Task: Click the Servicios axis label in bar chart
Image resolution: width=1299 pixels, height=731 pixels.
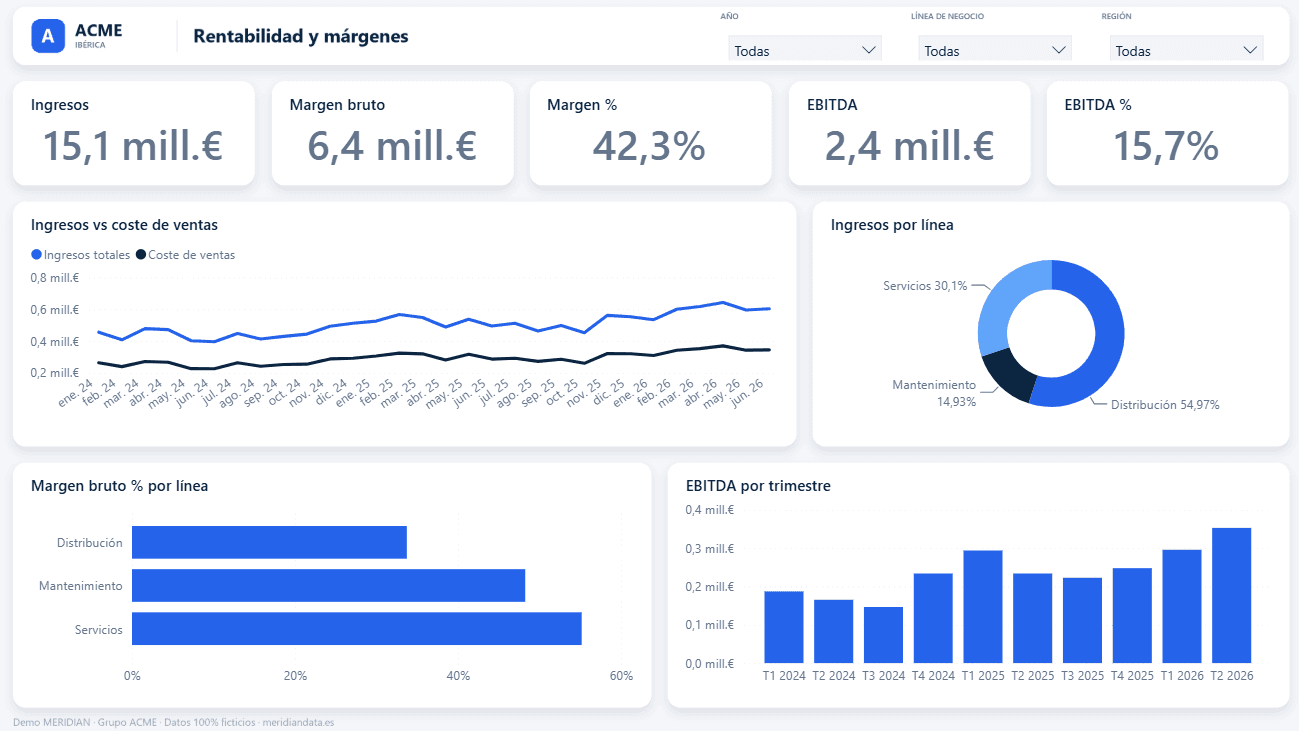Action: click(x=99, y=630)
